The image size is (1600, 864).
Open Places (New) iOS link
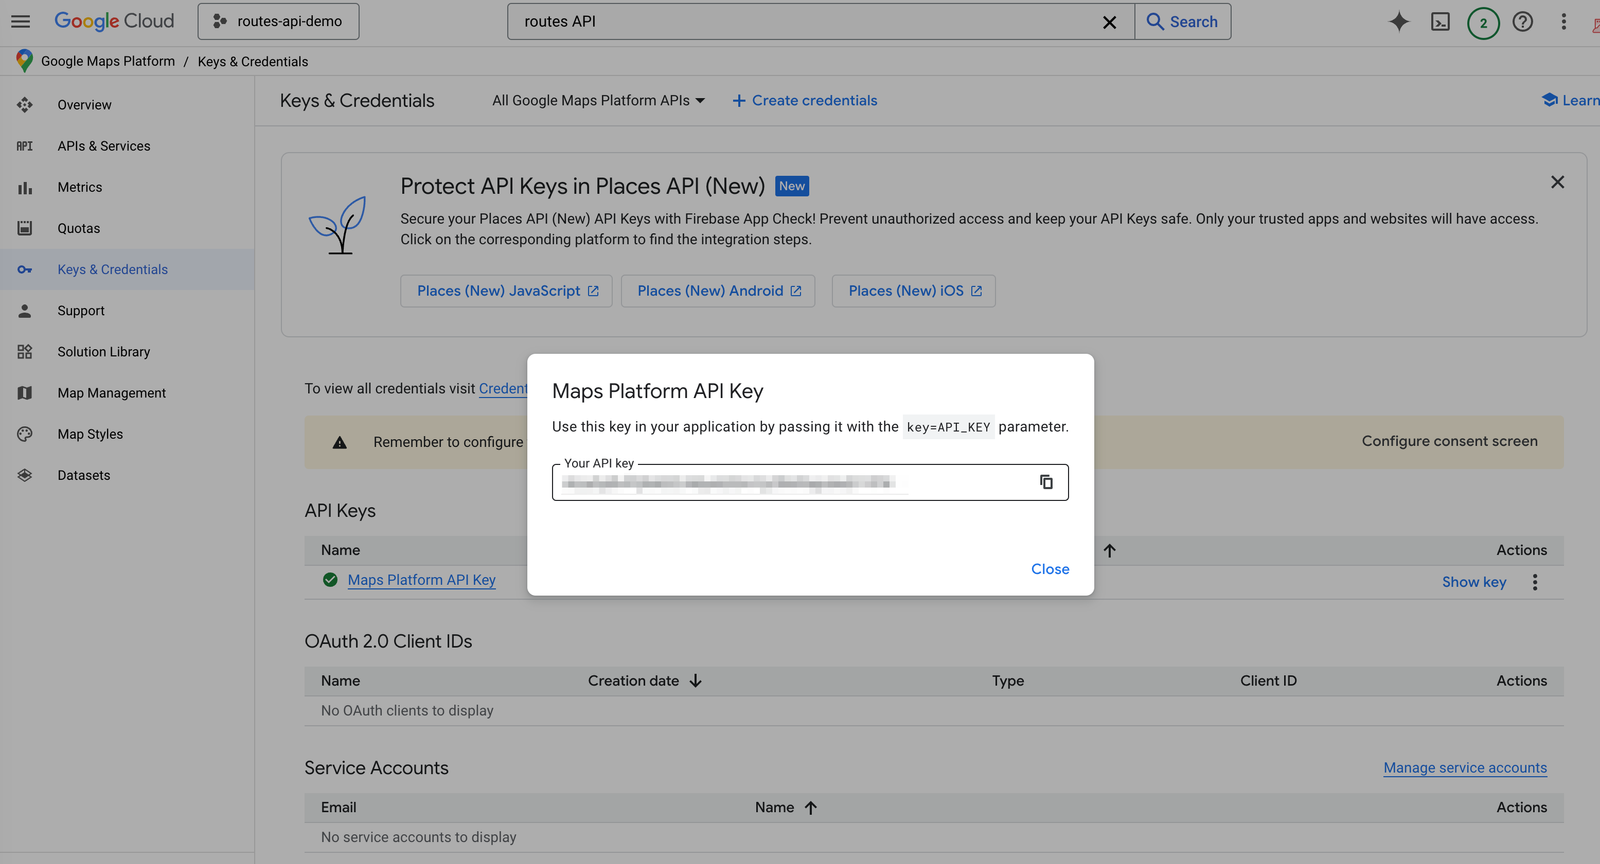914,291
